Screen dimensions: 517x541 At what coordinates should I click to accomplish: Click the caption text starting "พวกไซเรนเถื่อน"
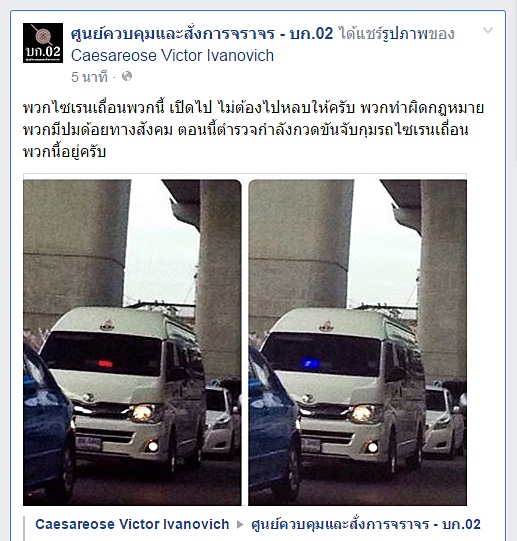253,130
